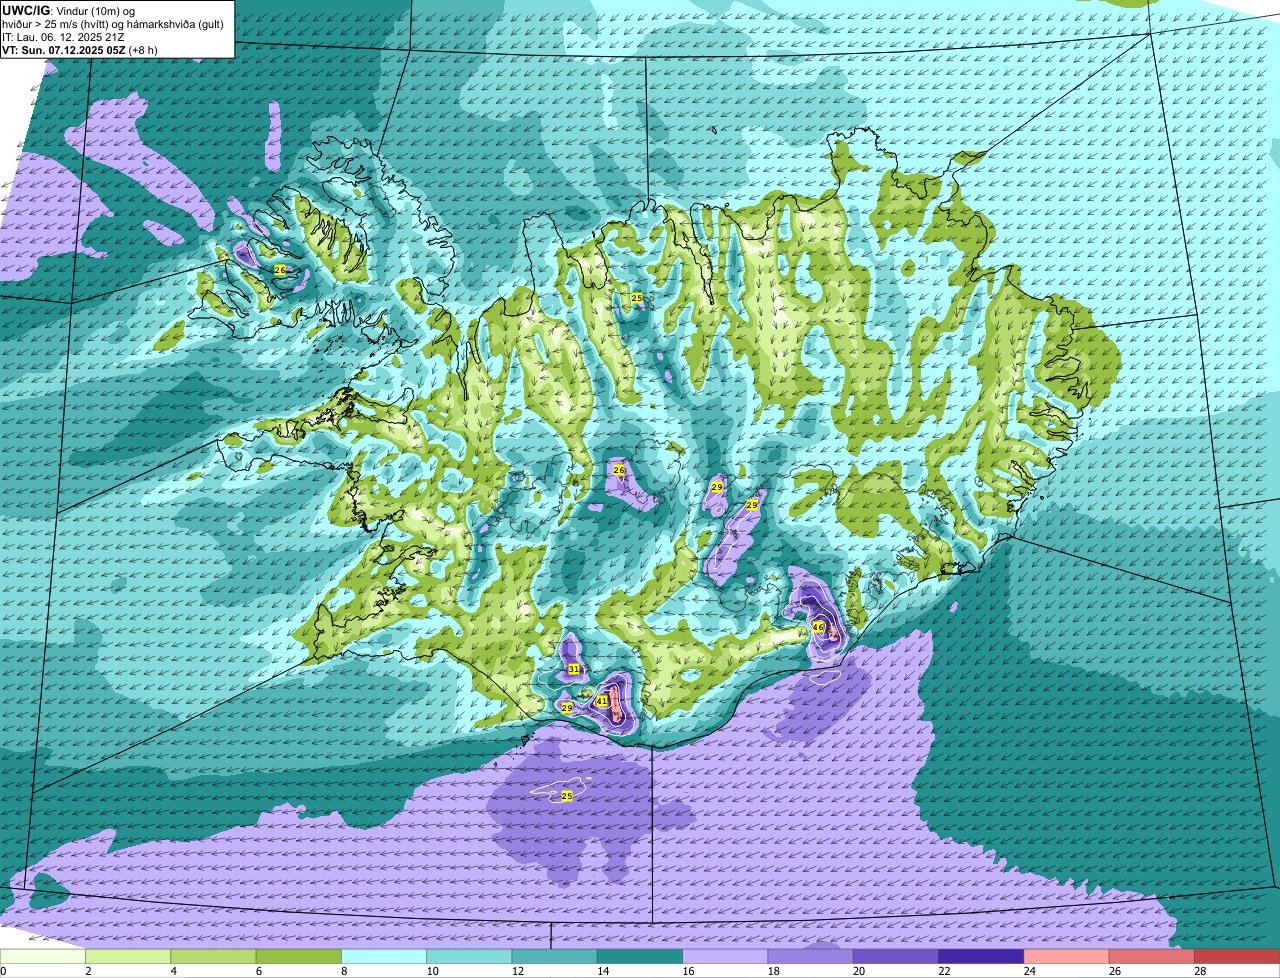Click the yellow gust label reading 31
The image size is (1280, 978).
point(574,669)
